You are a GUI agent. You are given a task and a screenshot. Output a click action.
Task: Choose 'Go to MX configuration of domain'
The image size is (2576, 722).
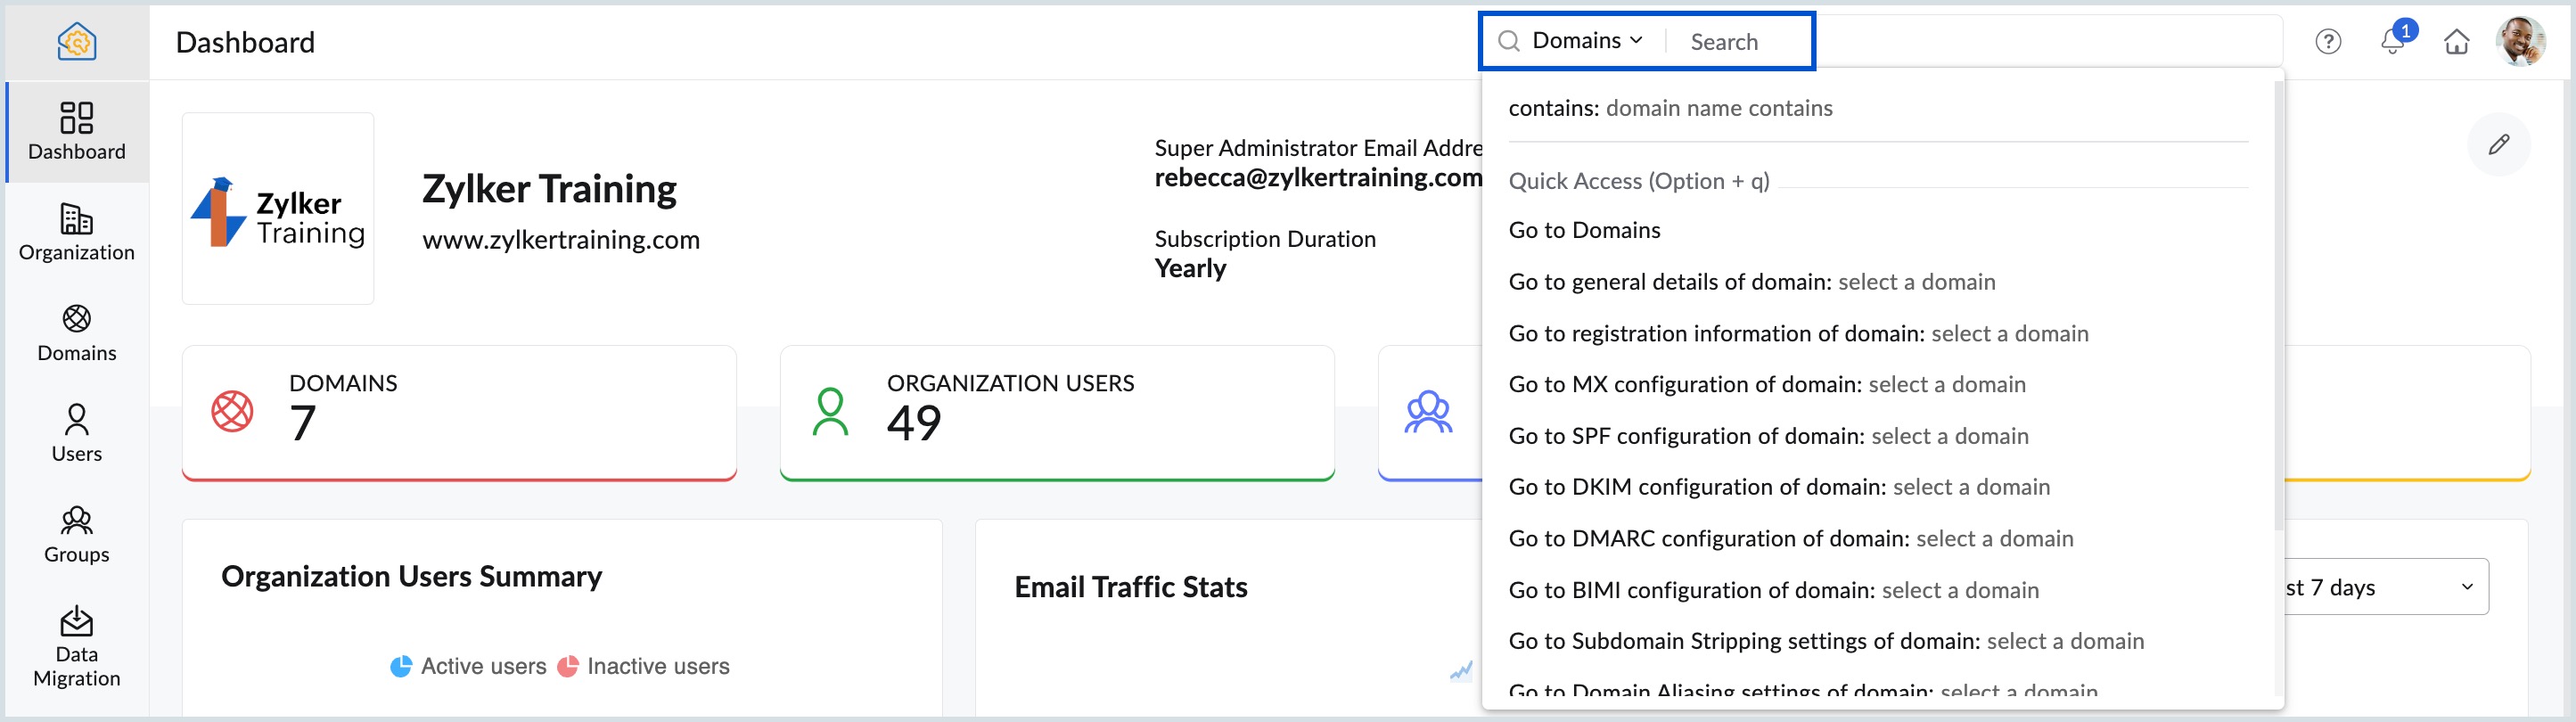pyautogui.click(x=1766, y=385)
